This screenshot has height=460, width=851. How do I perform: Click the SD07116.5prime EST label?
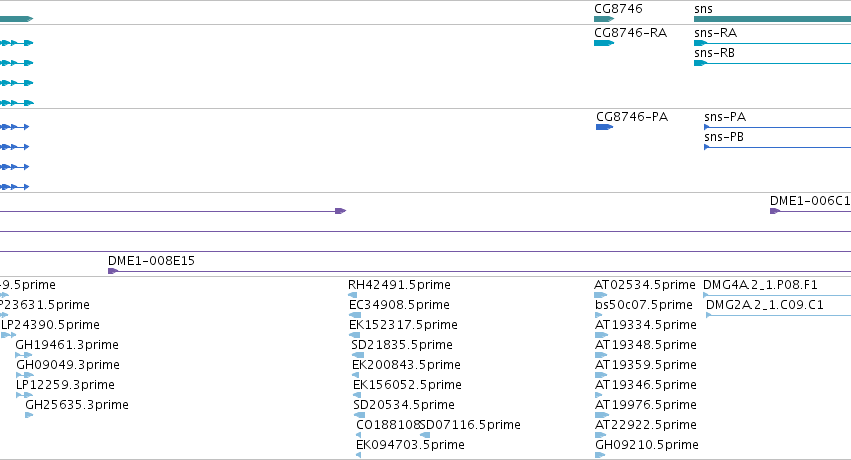470,425
